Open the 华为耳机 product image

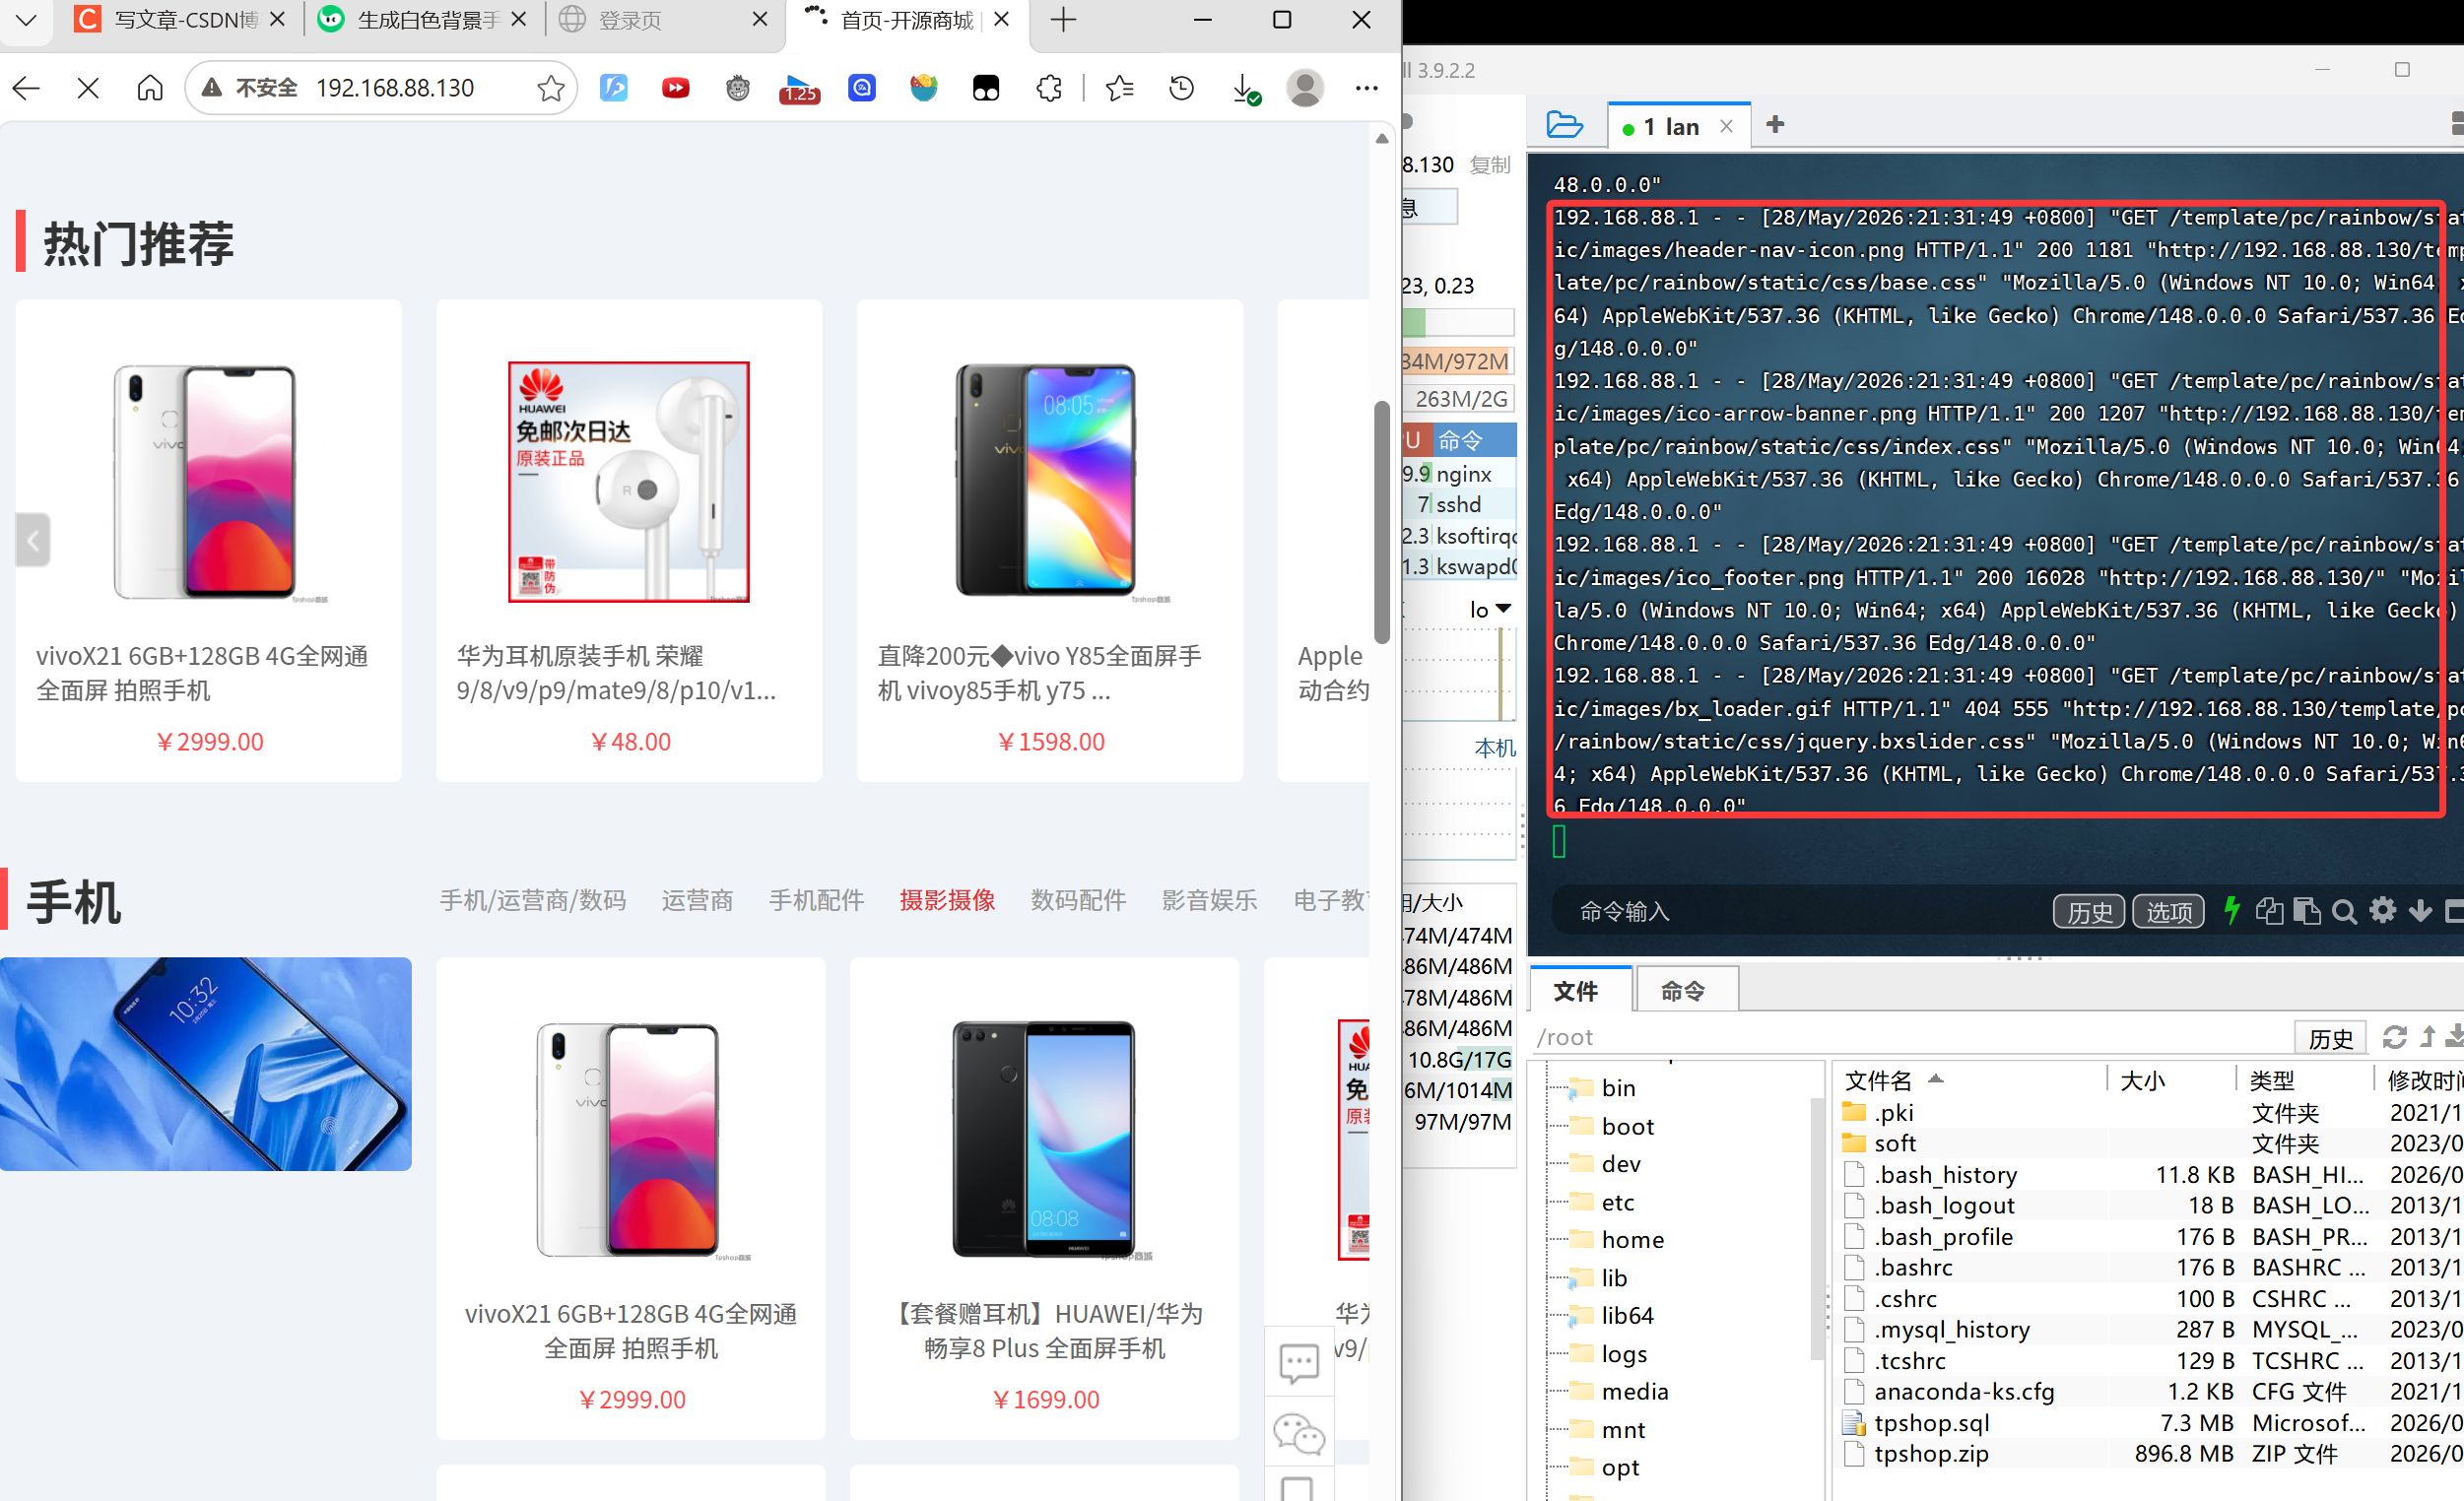[x=629, y=482]
